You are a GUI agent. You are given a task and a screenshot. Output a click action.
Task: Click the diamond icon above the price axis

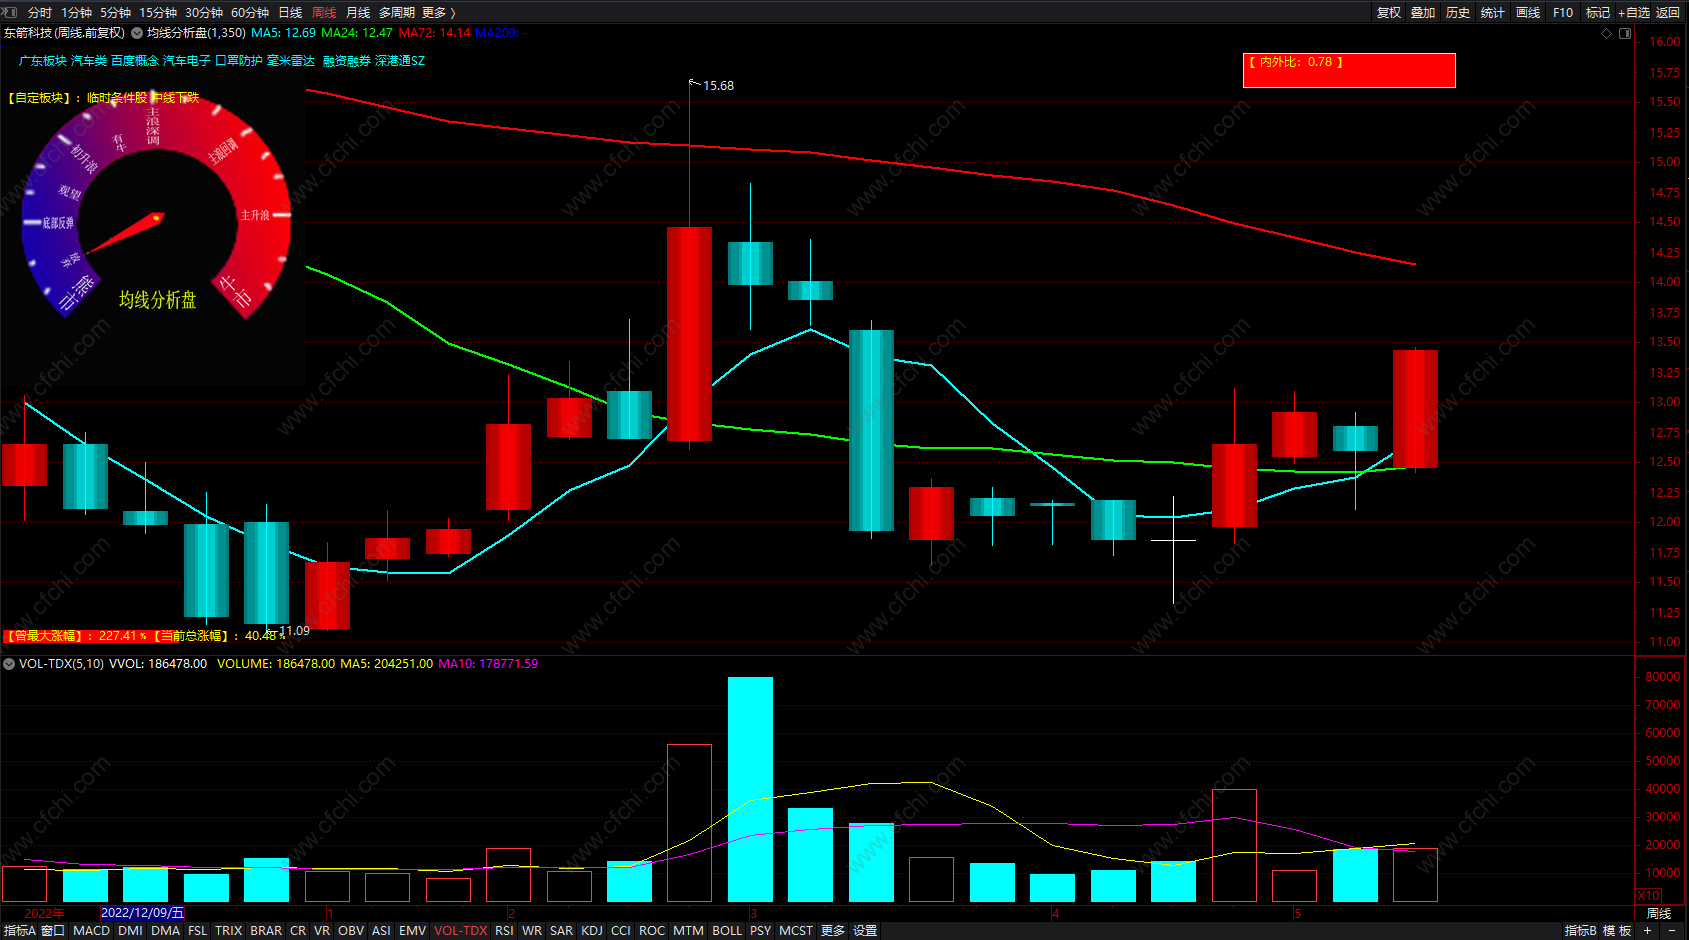click(x=1606, y=33)
